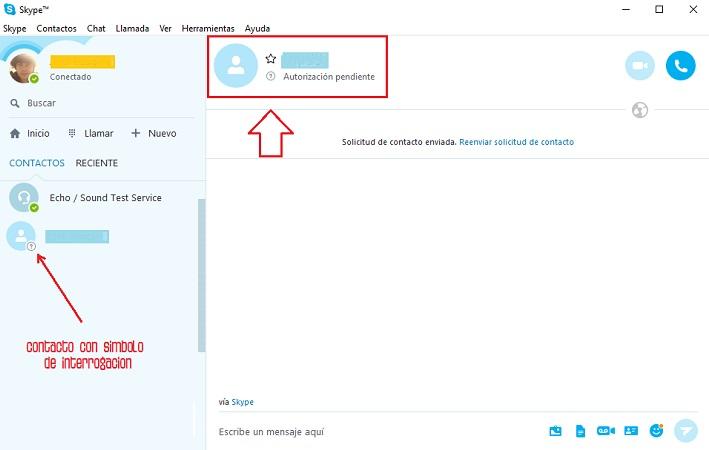Start a video call with the contact
This screenshot has height=450, width=709.
[640, 66]
